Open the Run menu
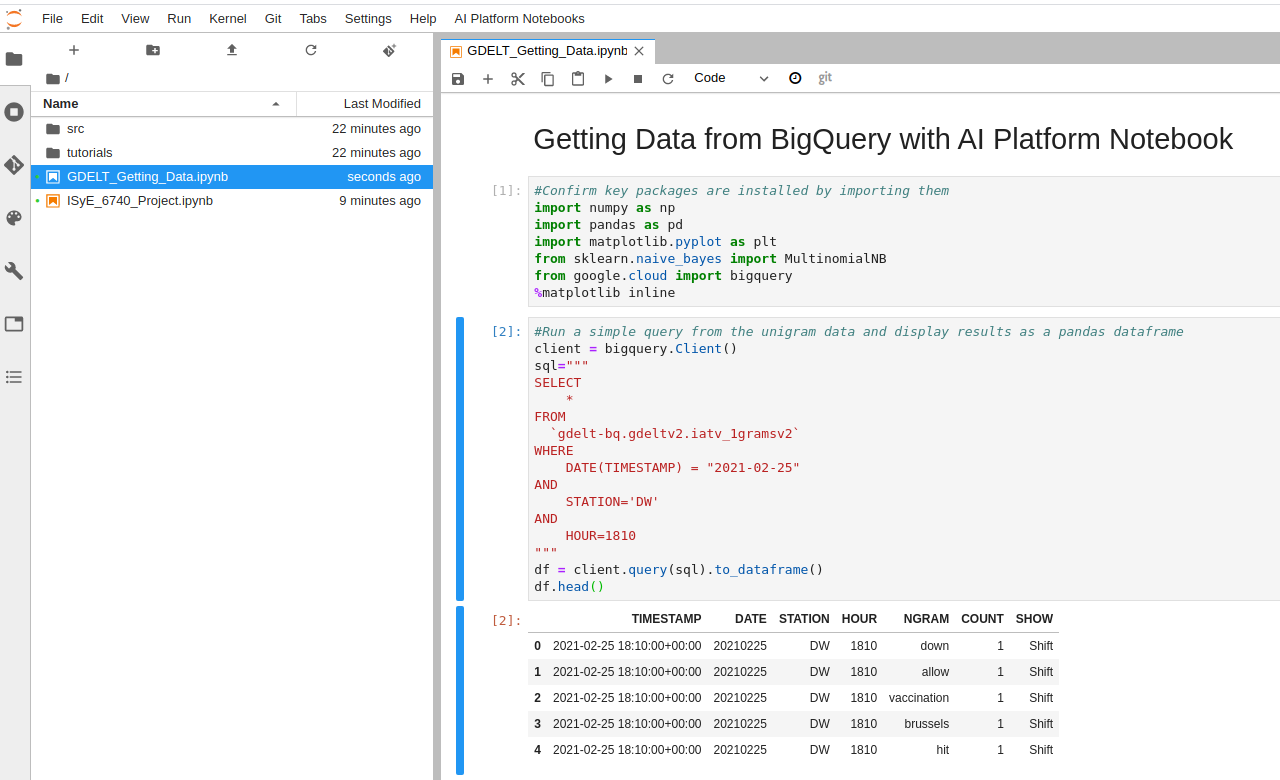 (179, 18)
